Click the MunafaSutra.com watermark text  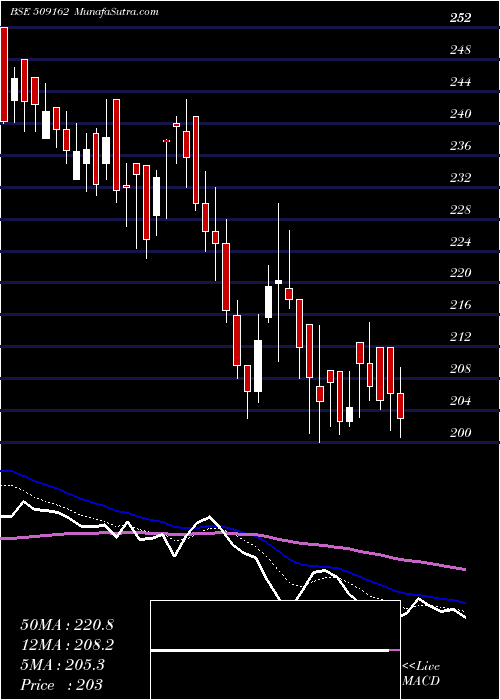[x=116, y=12]
